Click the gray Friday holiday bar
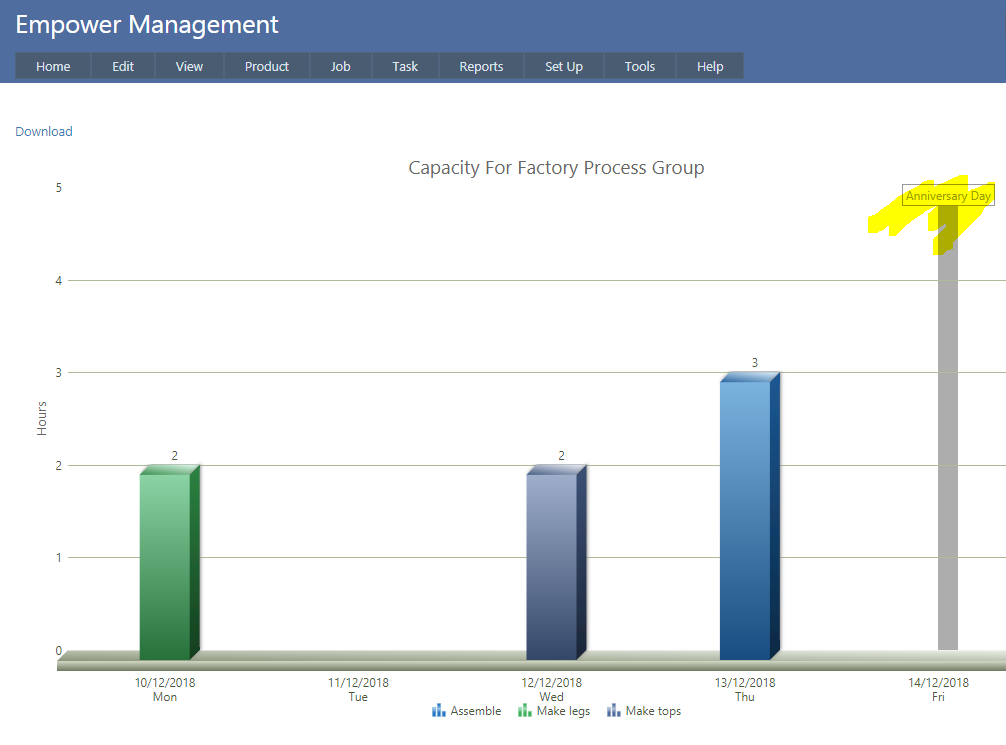Screen dimensions: 1006x745 [x=947, y=450]
